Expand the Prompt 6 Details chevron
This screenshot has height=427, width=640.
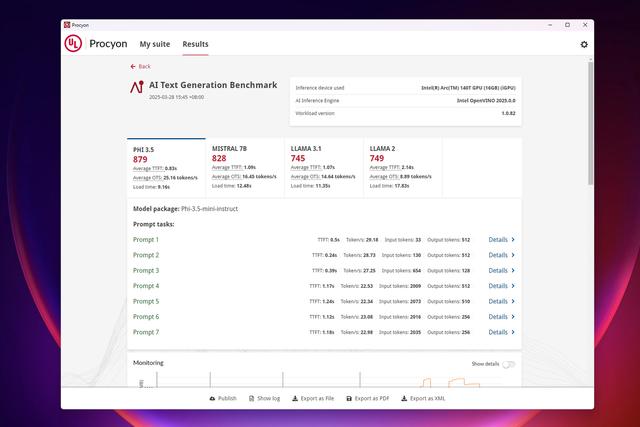click(x=513, y=317)
